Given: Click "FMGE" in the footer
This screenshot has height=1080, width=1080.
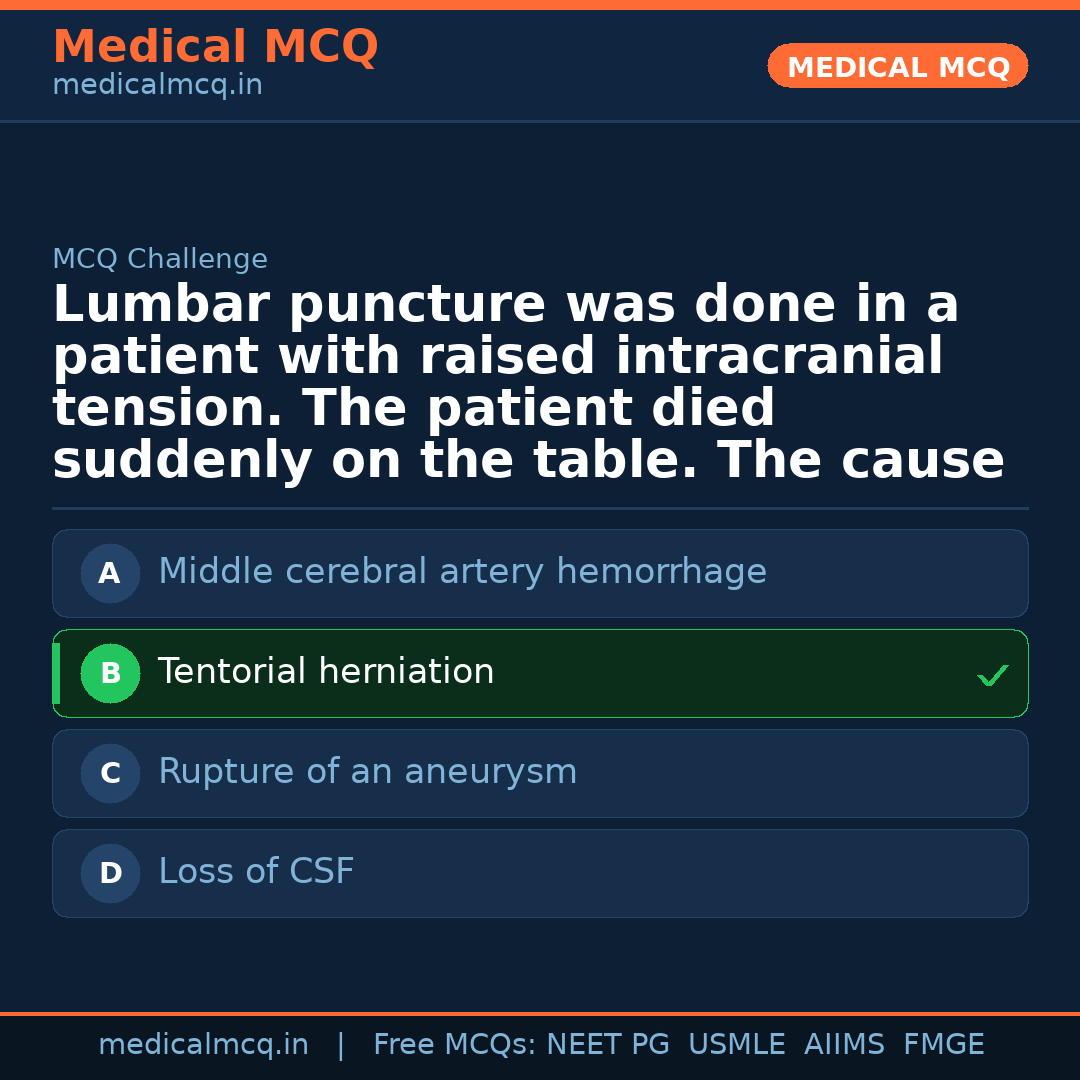Looking at the screenshot, I should pos(943,1045).
